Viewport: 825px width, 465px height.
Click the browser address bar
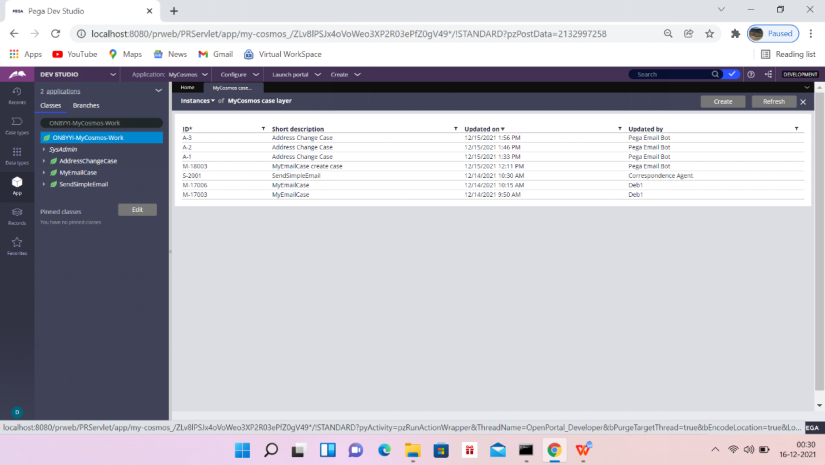tap(347, 34)
